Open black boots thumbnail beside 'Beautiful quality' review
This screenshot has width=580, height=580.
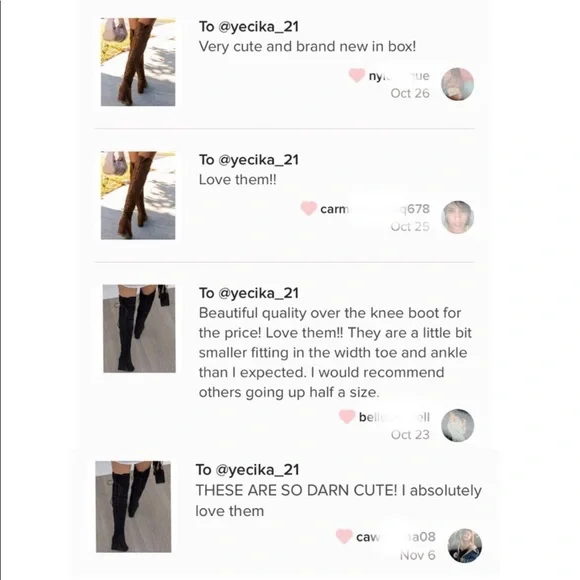click(x=139, y=328)
